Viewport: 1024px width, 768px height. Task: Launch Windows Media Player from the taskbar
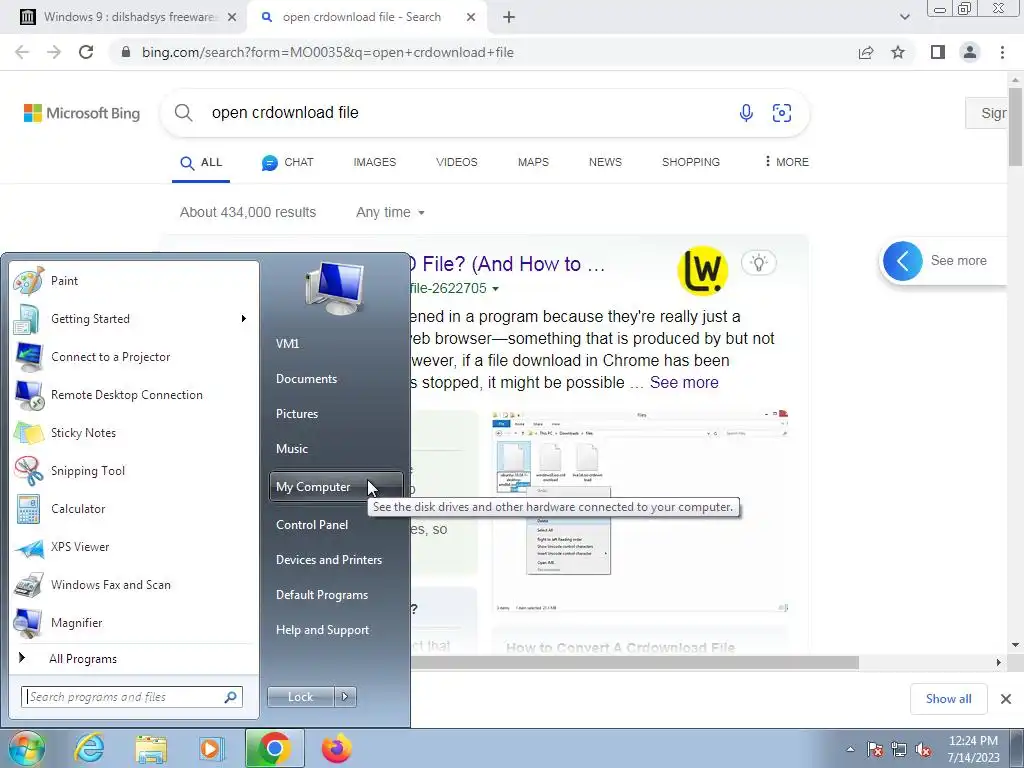[211, 748]
